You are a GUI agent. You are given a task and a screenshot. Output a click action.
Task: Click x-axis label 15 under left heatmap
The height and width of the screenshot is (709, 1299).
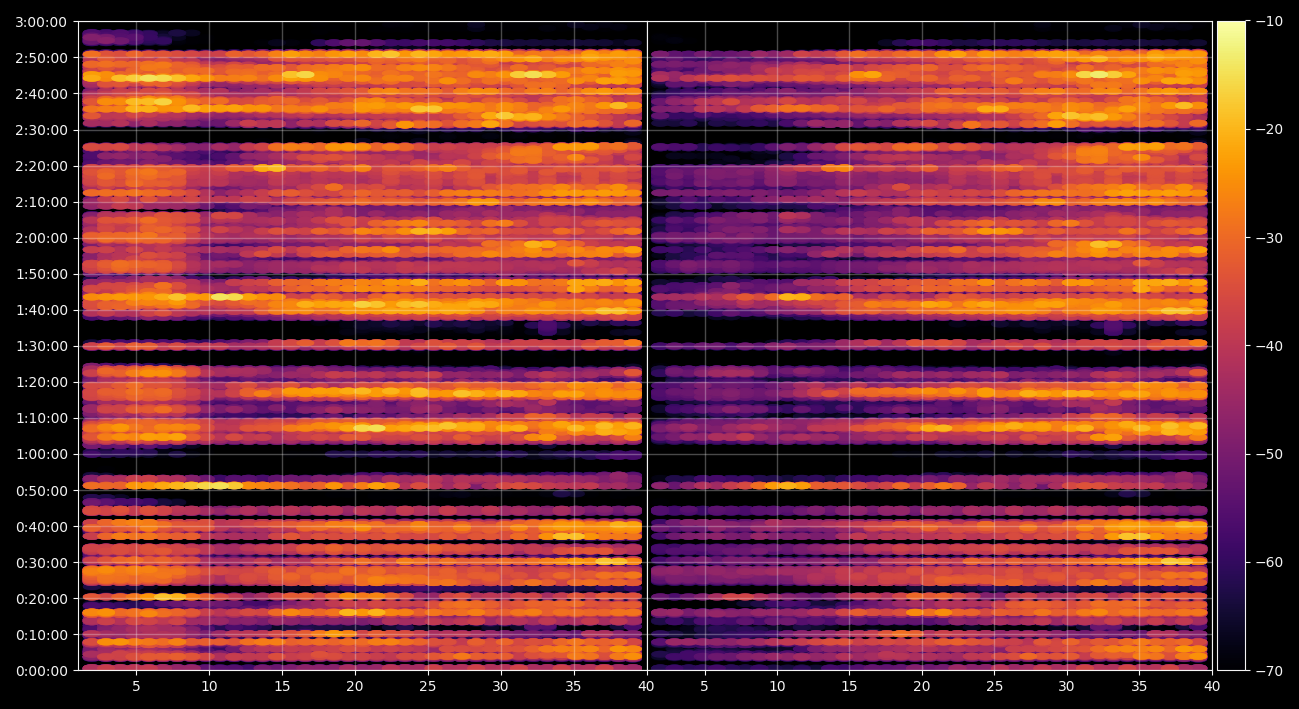point(282,687)
